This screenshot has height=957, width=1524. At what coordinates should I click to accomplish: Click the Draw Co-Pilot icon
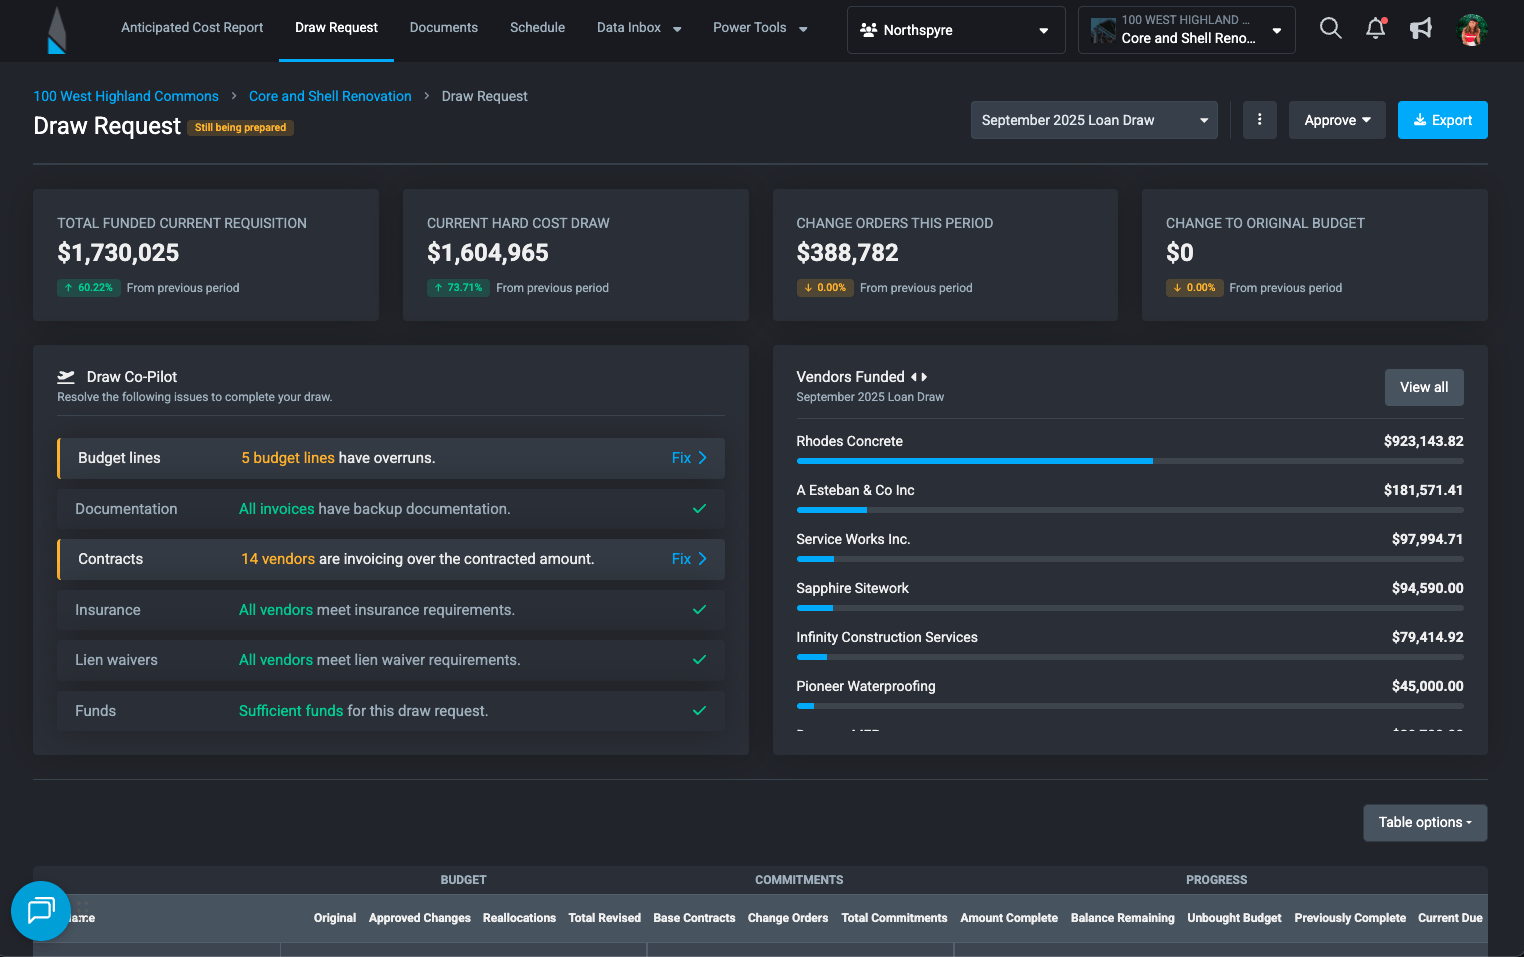66,376
